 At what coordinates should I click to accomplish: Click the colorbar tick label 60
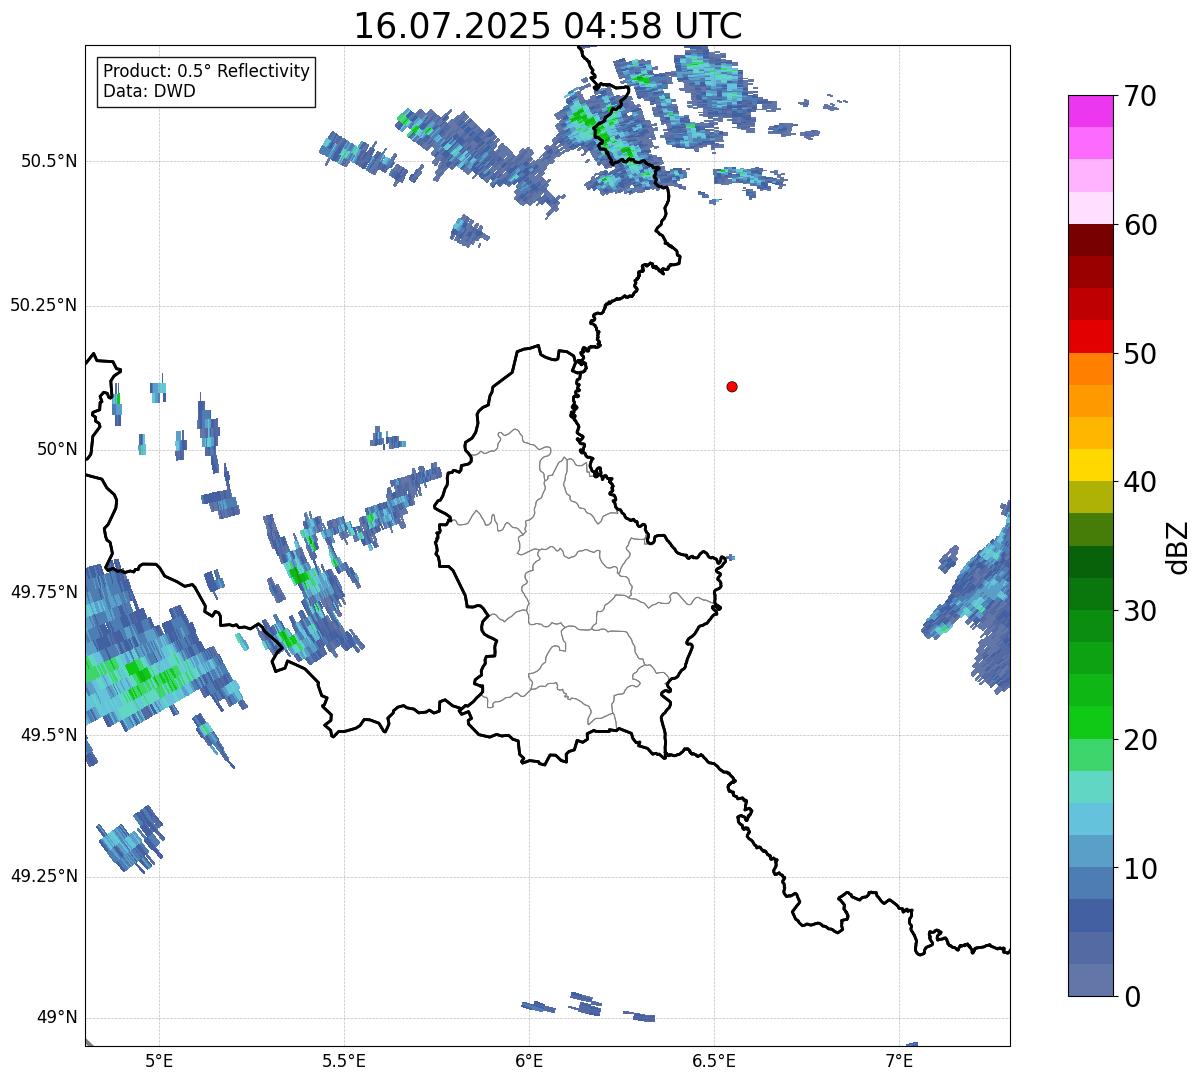[1140, 225]
